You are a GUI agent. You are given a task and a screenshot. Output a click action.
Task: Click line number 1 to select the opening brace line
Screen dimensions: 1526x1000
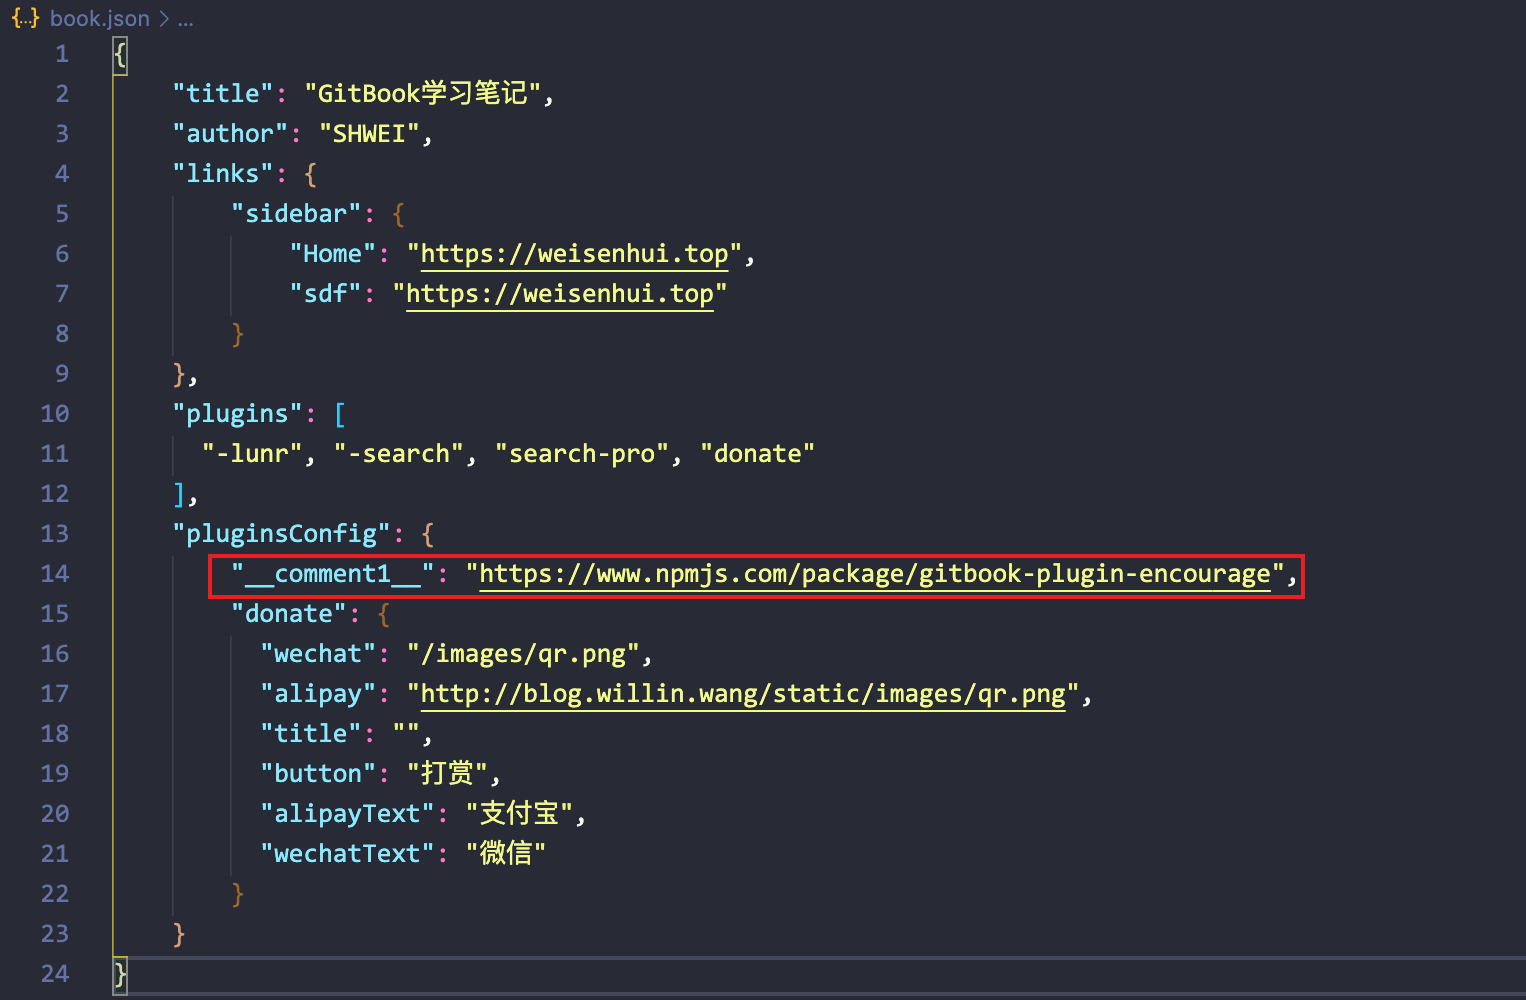point(61,53)
